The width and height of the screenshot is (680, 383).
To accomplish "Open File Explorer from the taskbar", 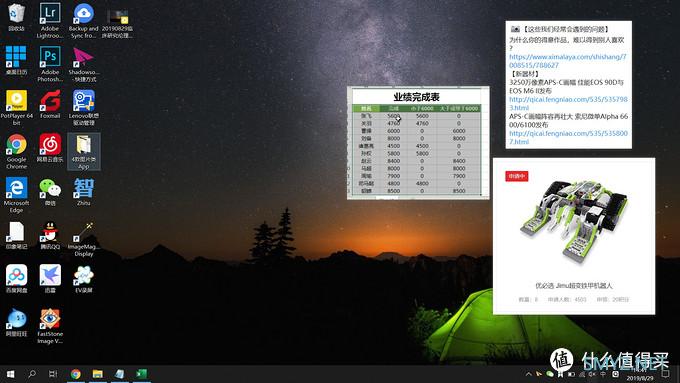I will (x=98, y=374).
